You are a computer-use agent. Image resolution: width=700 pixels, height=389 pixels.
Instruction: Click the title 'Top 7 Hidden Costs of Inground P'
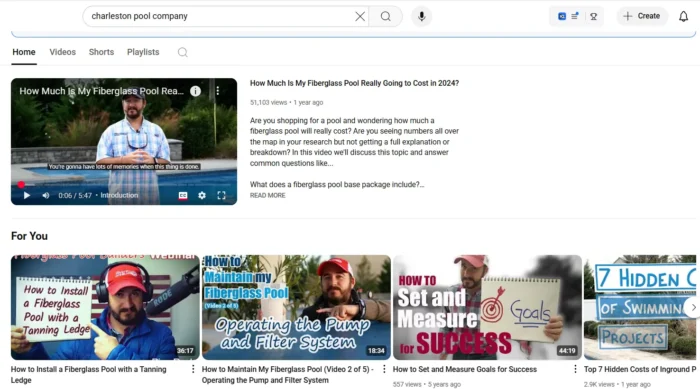click(640, 369)
